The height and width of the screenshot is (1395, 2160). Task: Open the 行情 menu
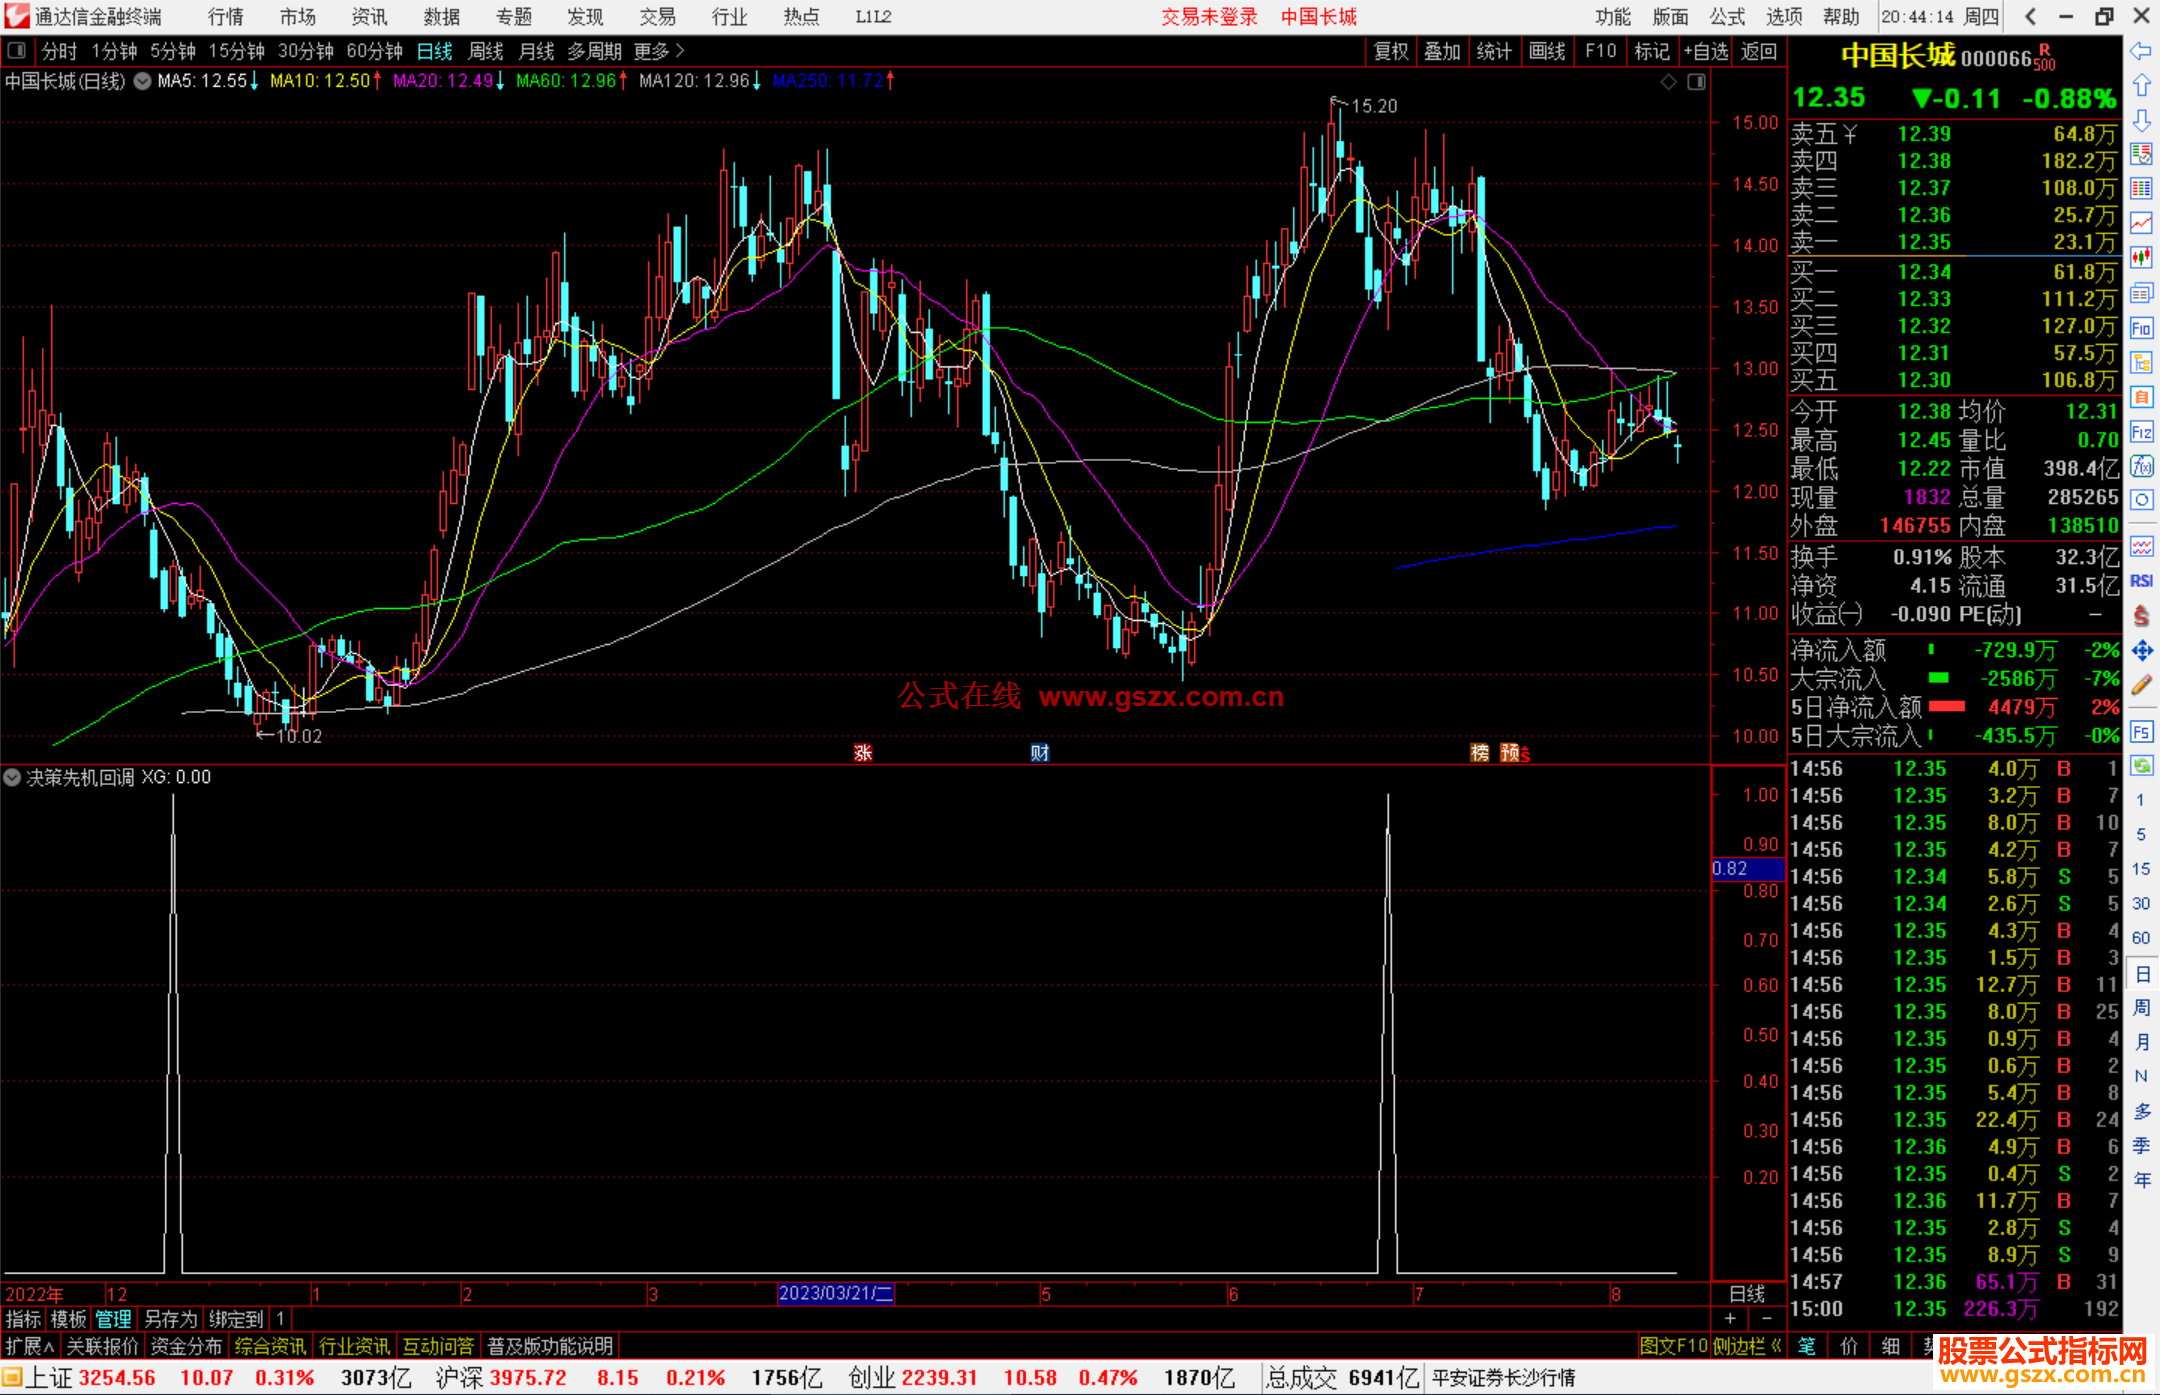point(226,16)
